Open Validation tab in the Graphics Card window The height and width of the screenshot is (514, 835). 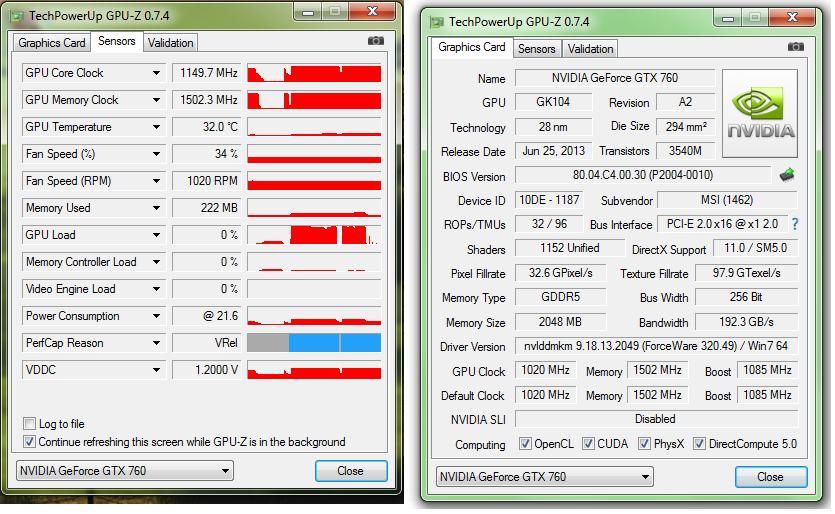point(590,49)
